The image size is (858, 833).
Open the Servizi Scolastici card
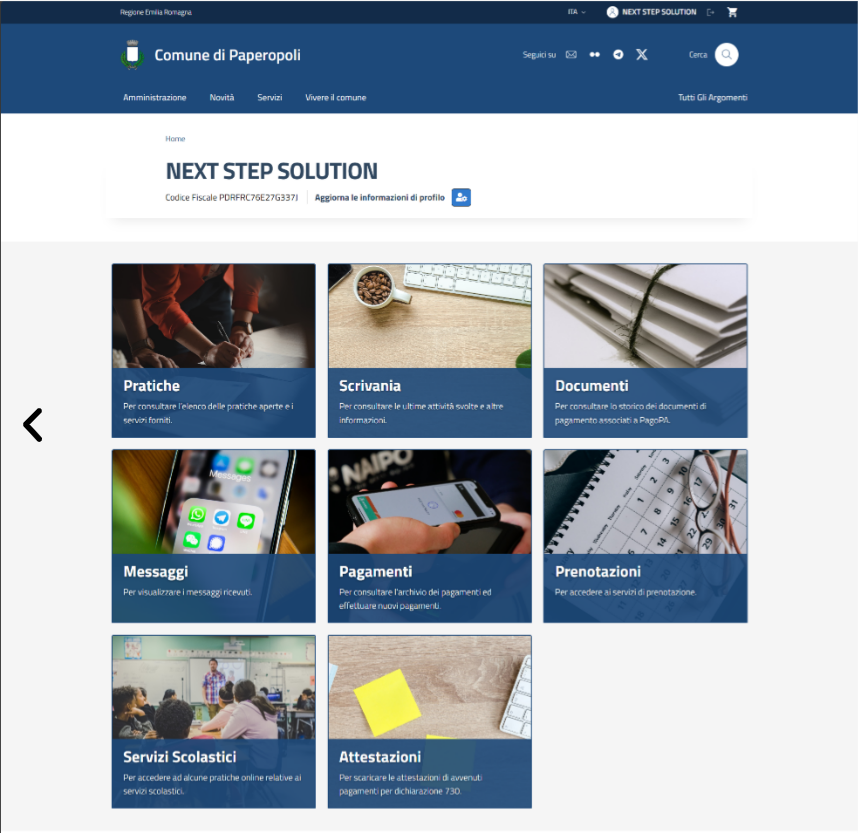point(213,721)
